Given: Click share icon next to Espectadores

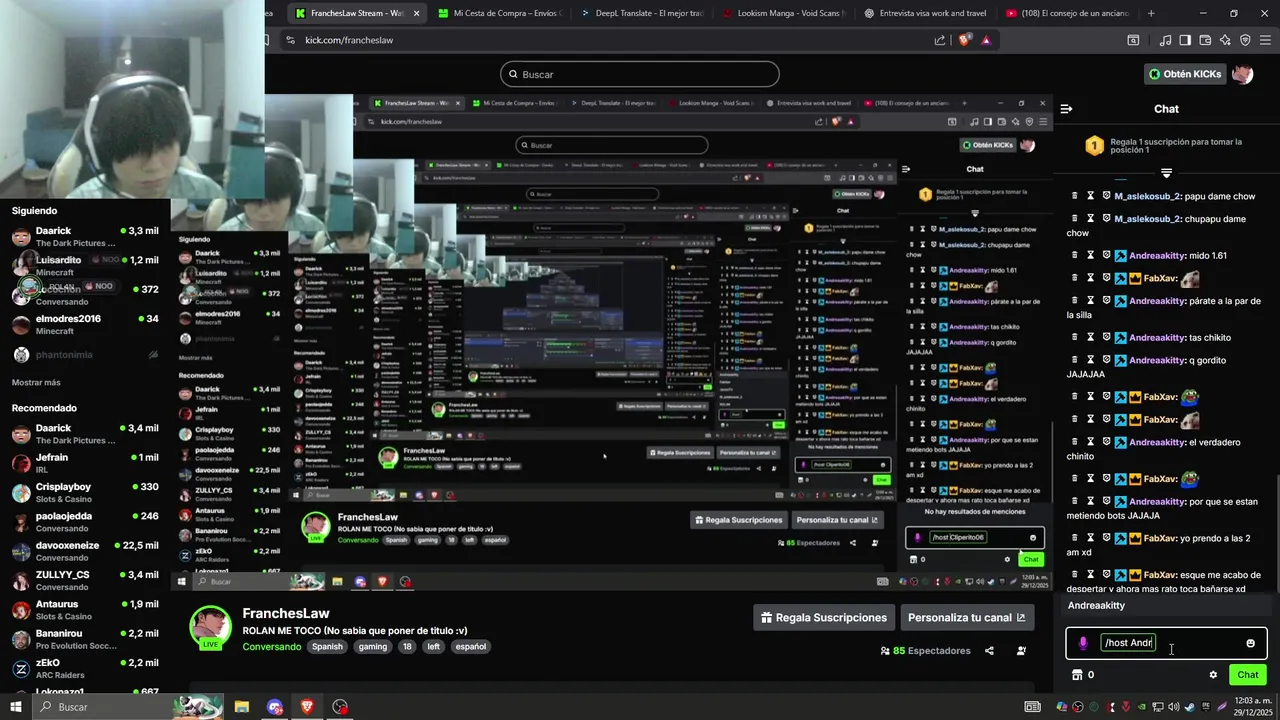Looking at the screenshot, I should [x=989, y=651].
